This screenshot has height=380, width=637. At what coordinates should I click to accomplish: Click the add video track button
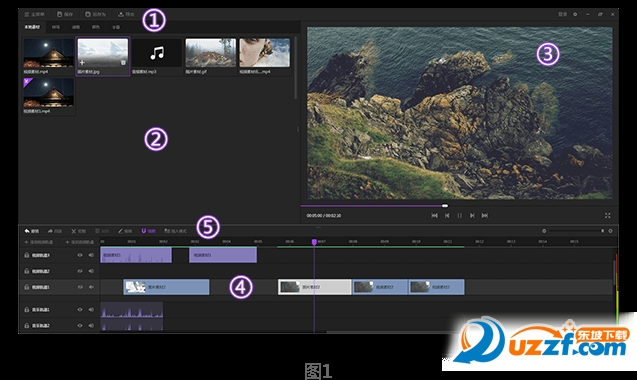[x=39, y=242]
